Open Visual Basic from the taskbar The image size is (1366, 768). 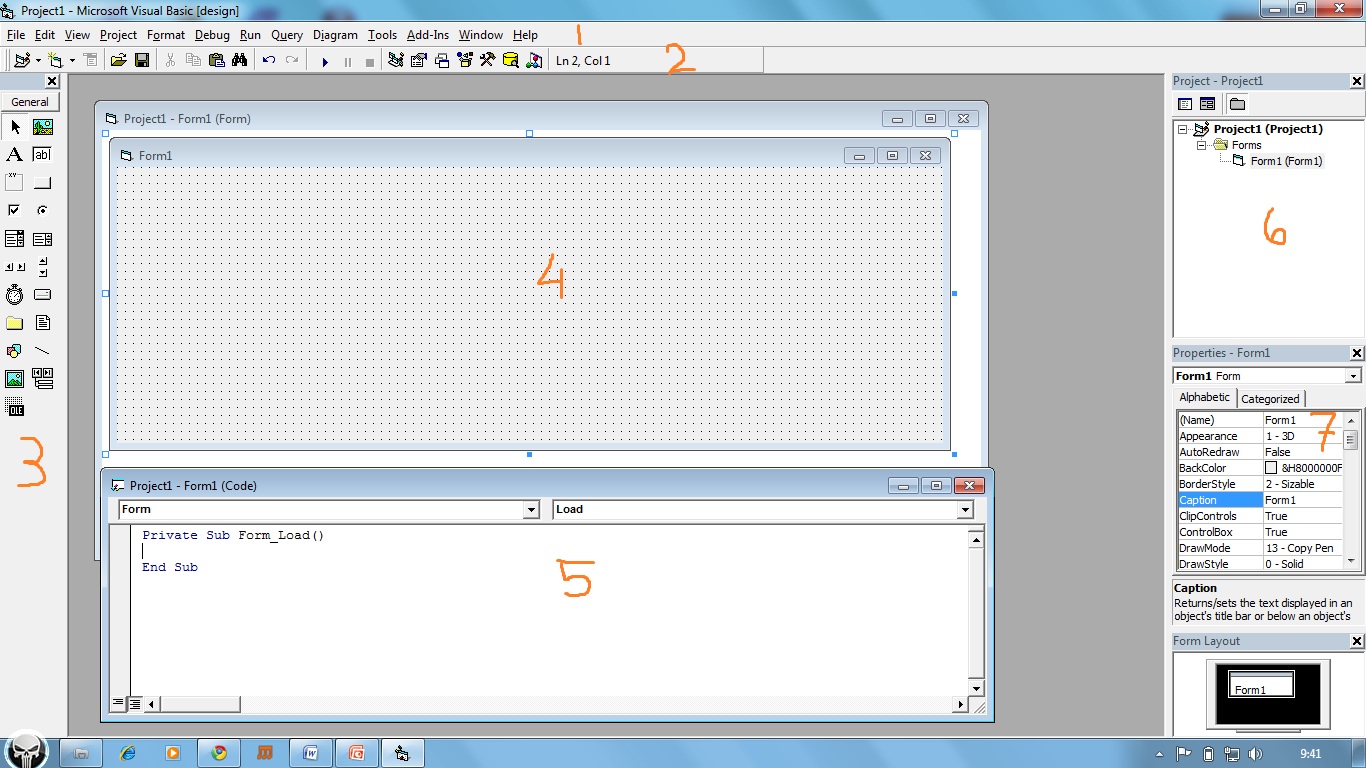point(402,752)
